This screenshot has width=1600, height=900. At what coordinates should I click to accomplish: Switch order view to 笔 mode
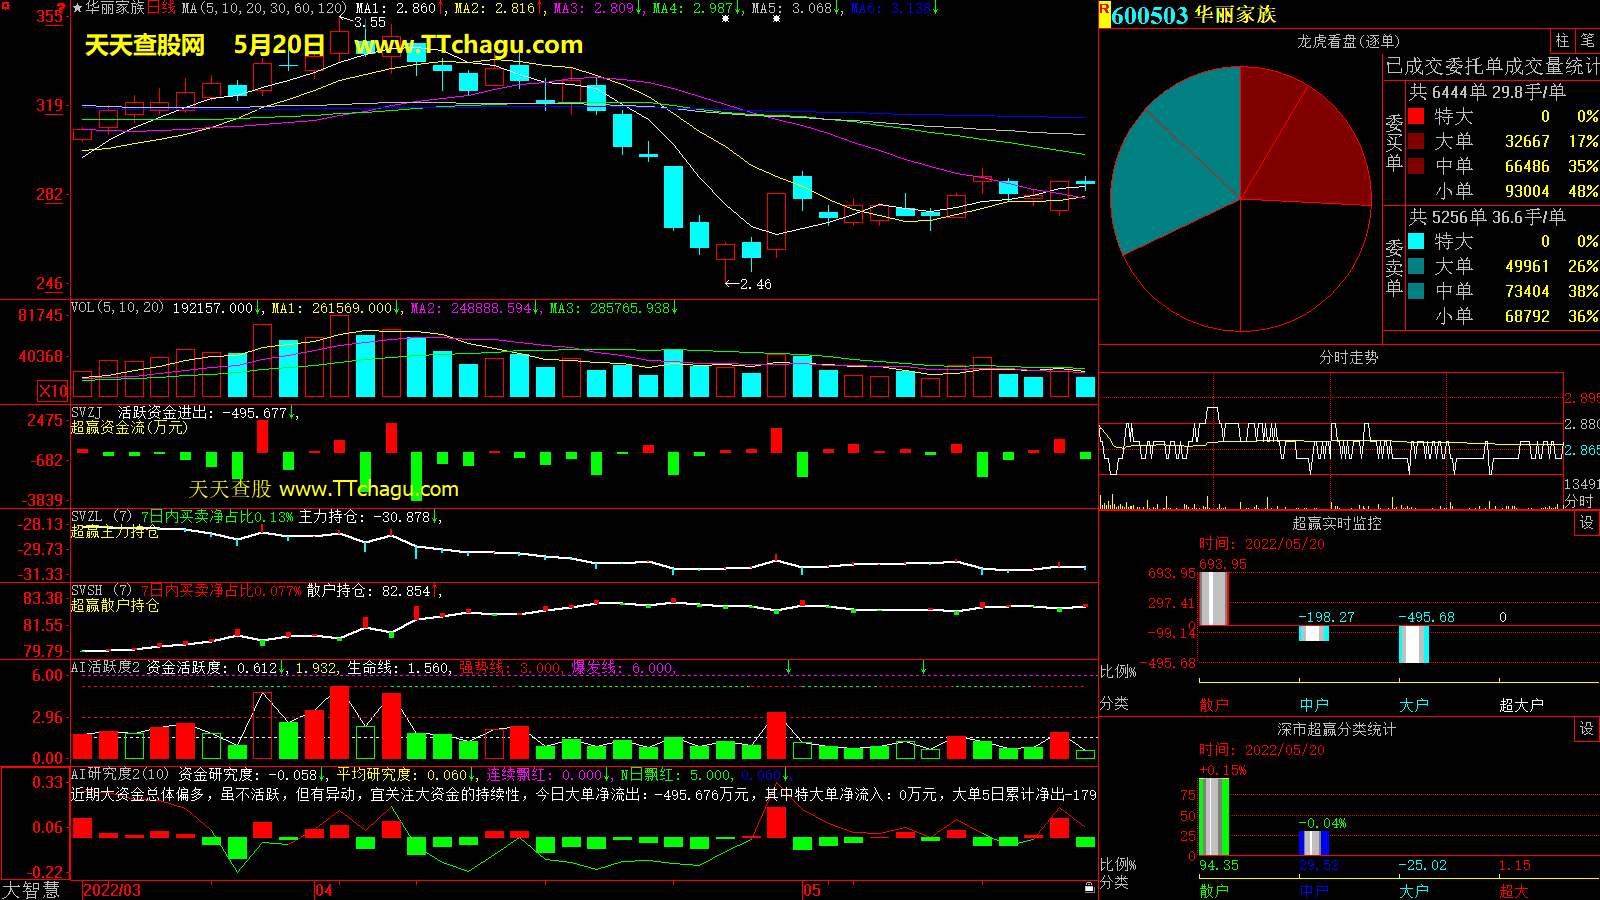pyautogui.click(x=1587, y=41)
